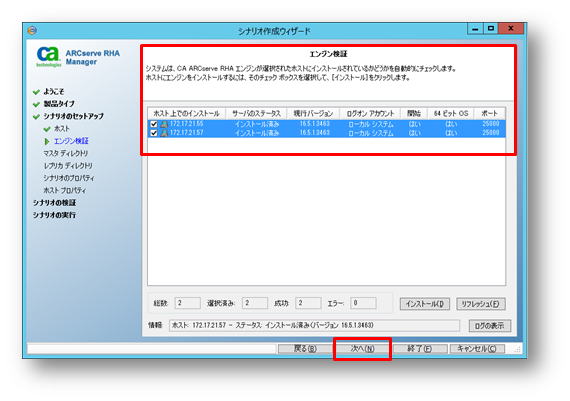Click the 次へ(N) button
The image size is (570, 401).
point(362,349)
